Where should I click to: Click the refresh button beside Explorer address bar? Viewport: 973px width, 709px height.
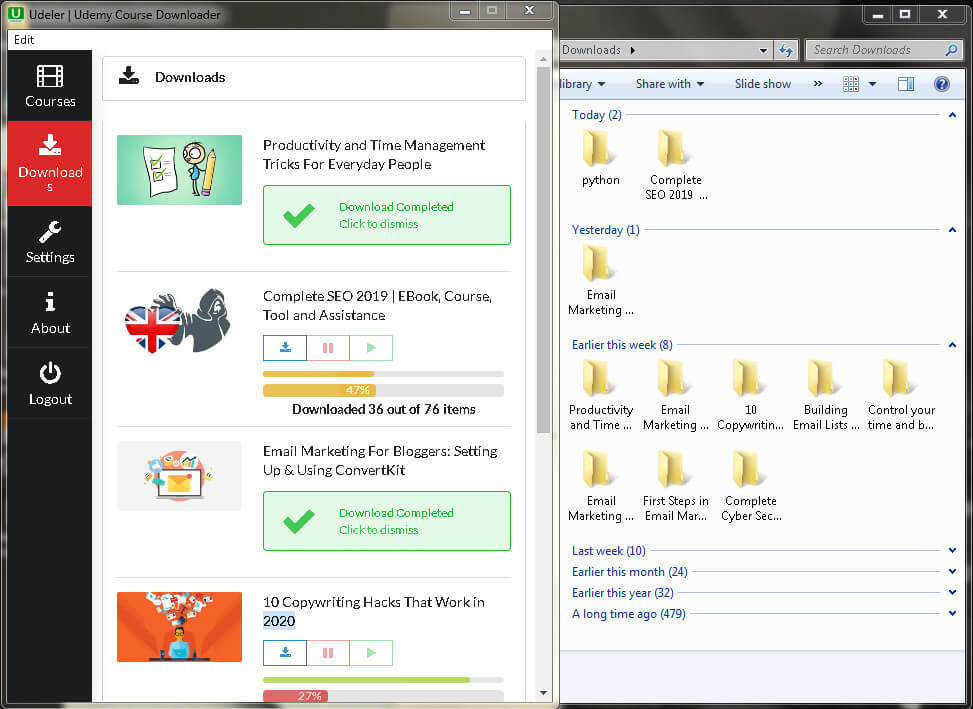pyautogui.click(x=786, y=50)
